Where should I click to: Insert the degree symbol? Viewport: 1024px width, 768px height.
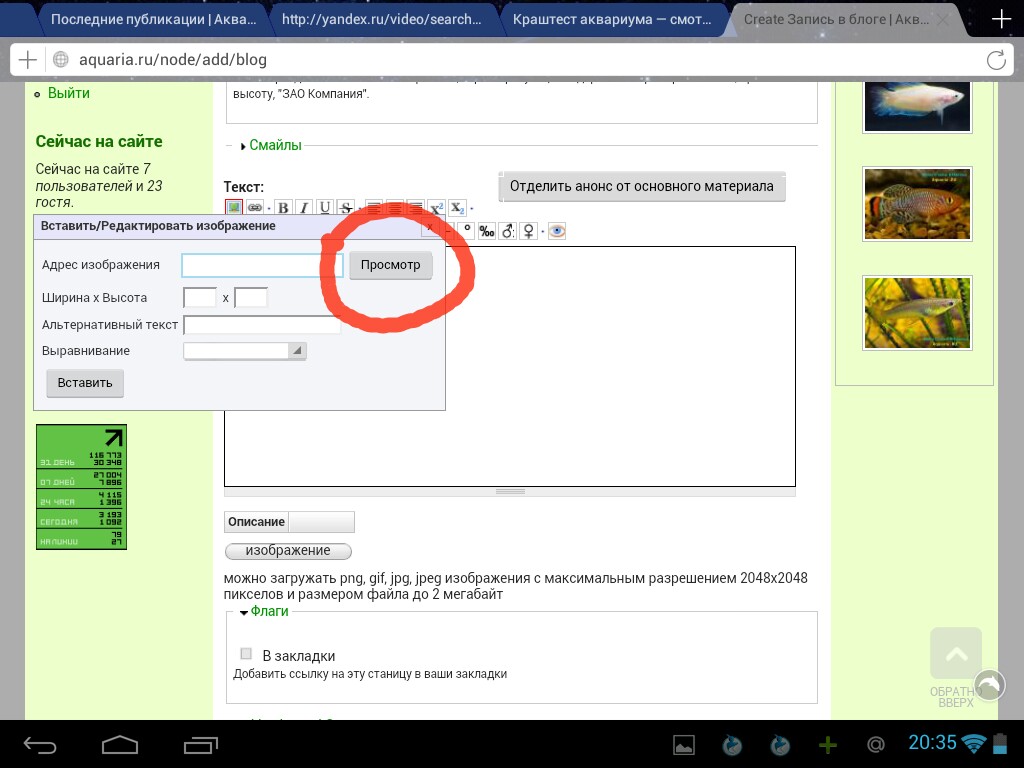click(x=466, y=231)
